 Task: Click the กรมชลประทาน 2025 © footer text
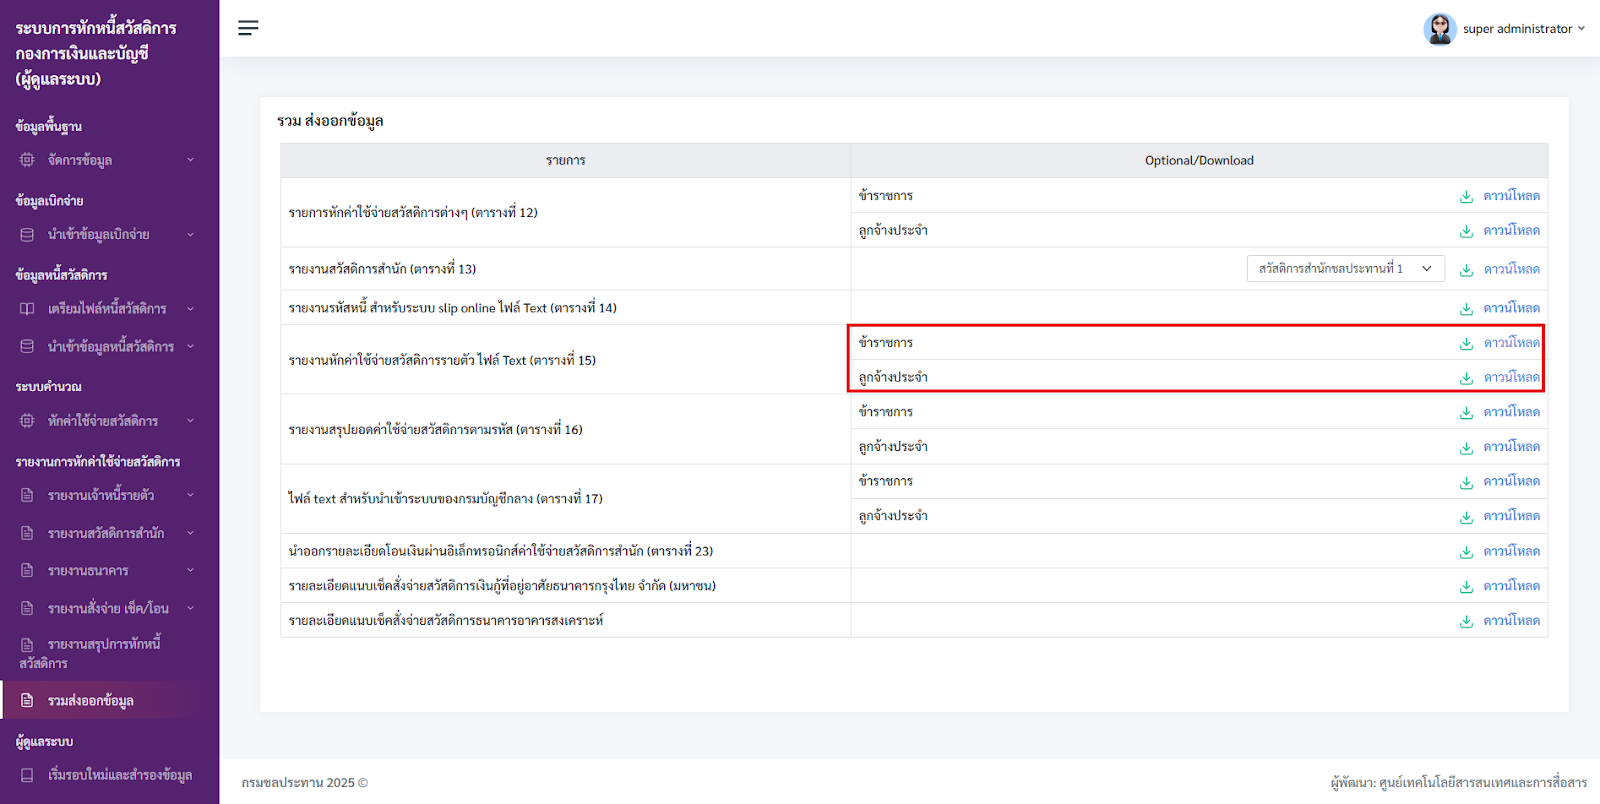305,783
